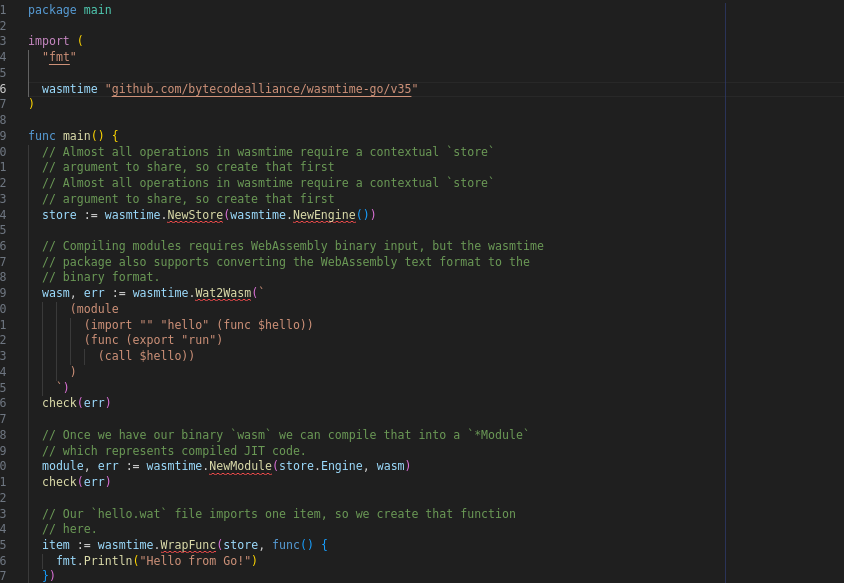Place cursor on "(call $hello))" text
The image size is (844, 583).
[x=146, y=356]
